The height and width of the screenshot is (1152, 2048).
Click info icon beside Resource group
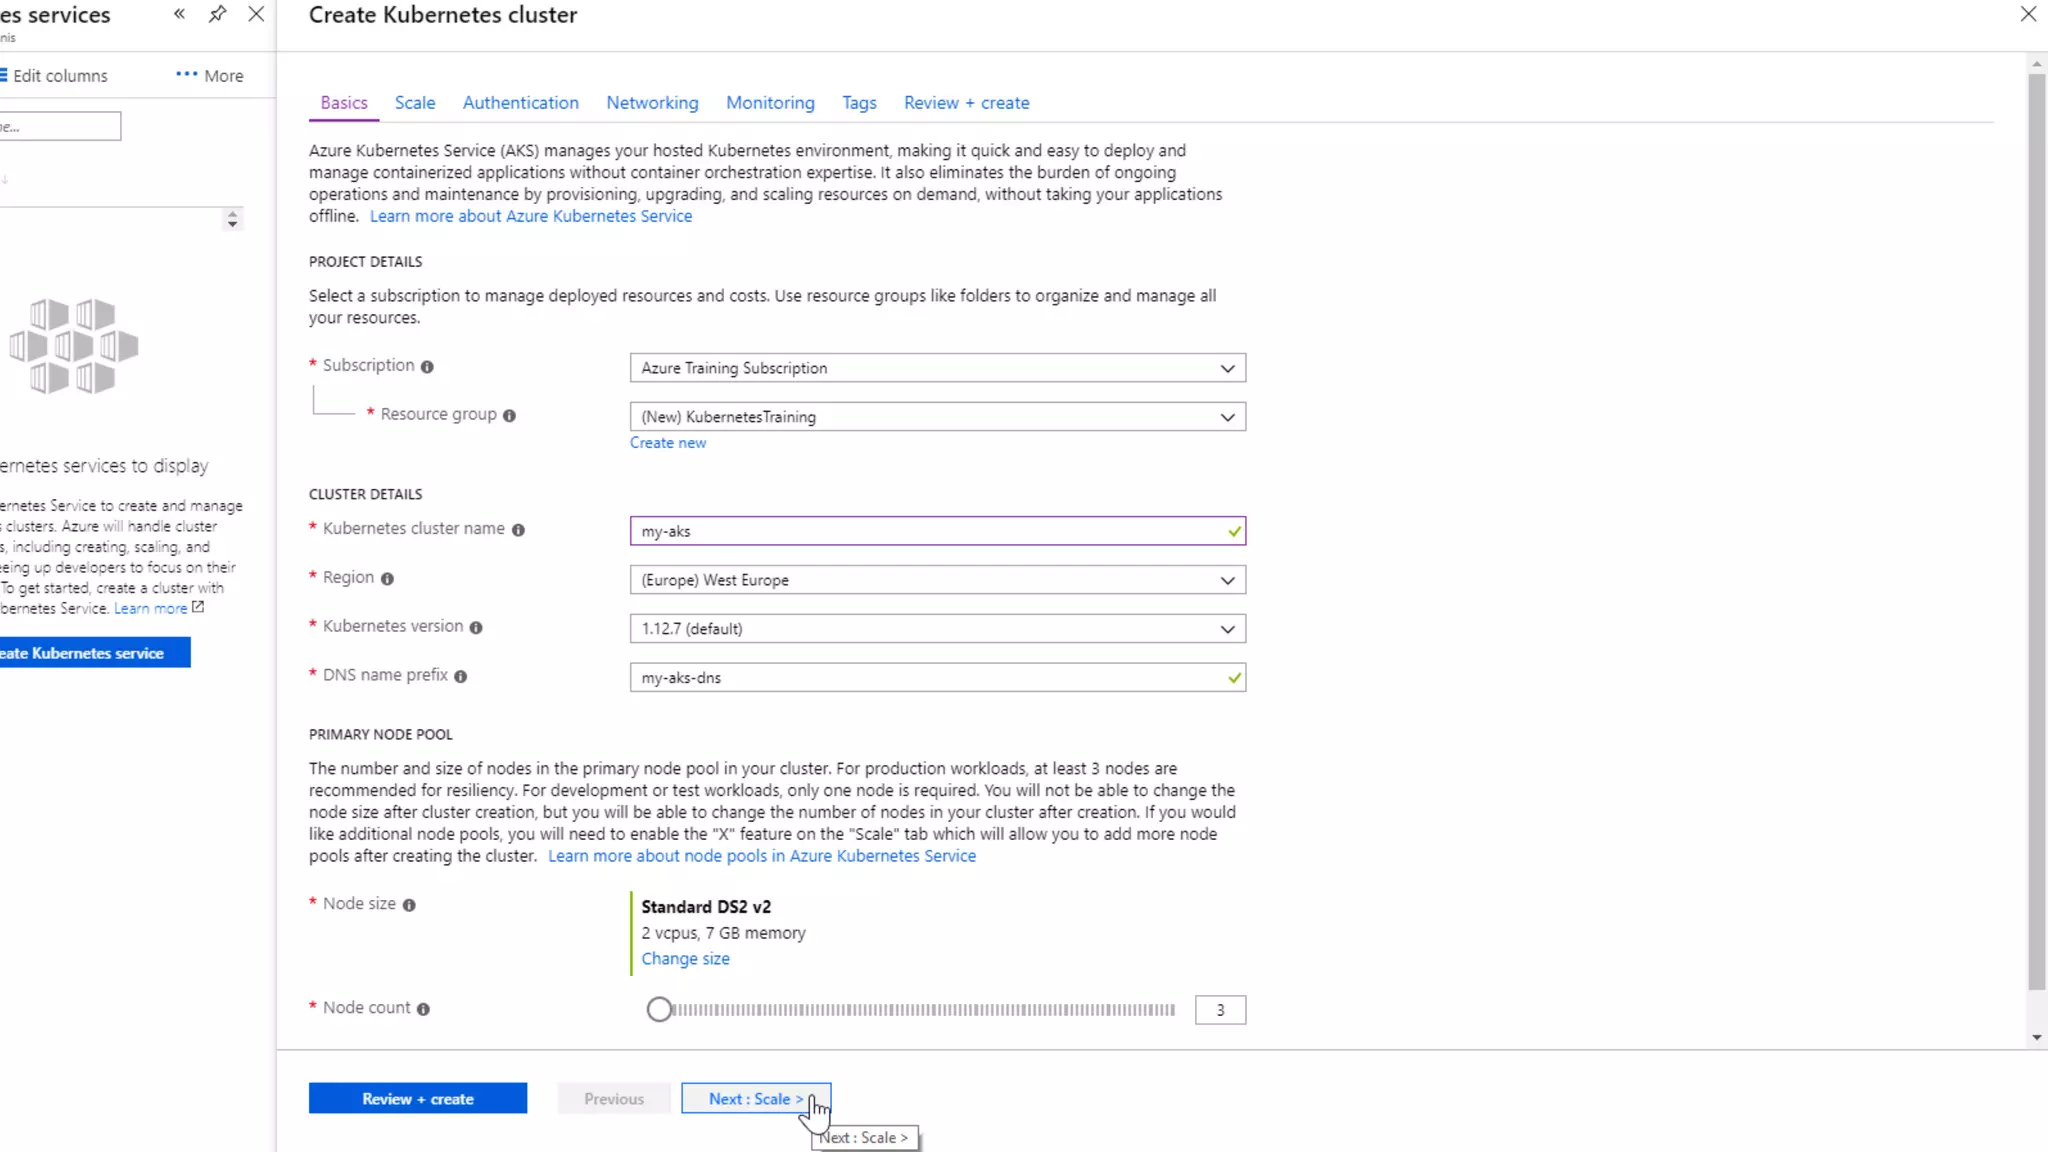[509, 416]
